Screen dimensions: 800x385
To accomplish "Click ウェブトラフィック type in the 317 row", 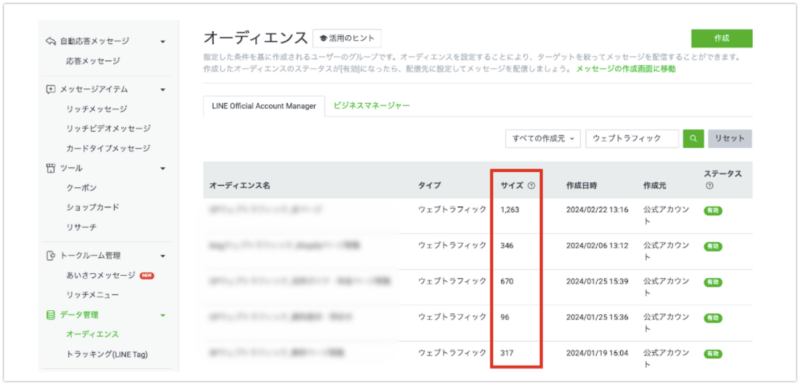I will pyautogui.click(x=453, y=353).
